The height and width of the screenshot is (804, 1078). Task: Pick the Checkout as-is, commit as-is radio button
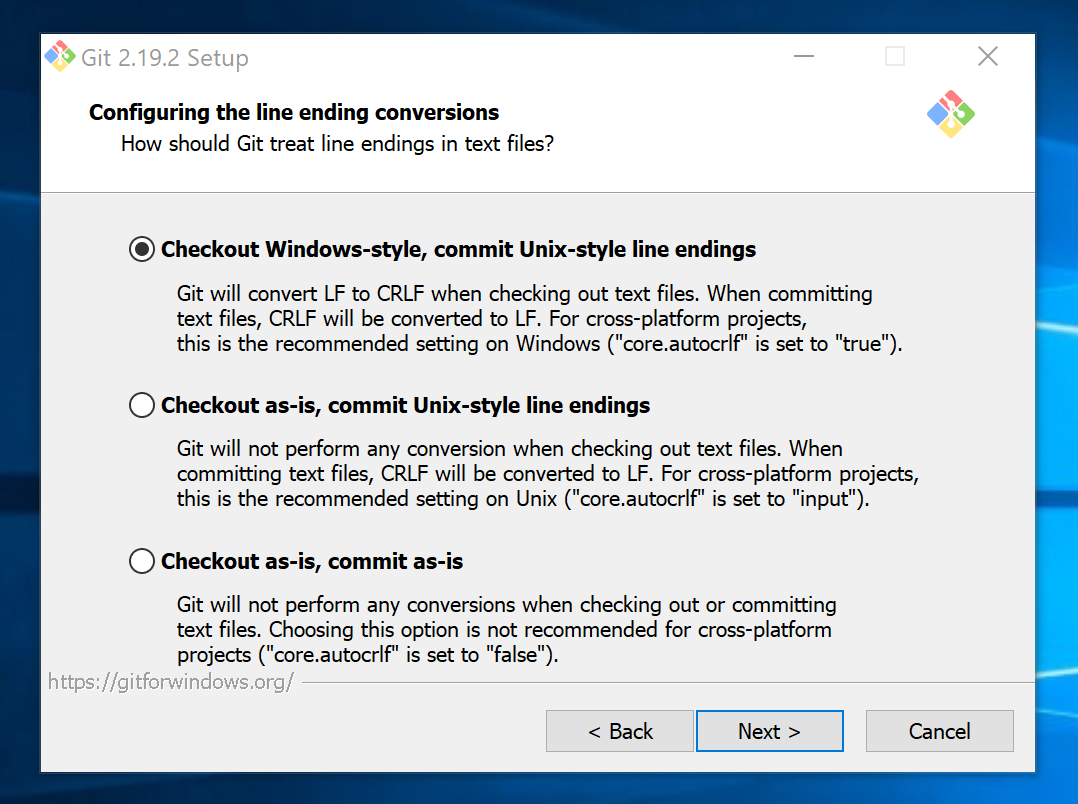[142, 561]
